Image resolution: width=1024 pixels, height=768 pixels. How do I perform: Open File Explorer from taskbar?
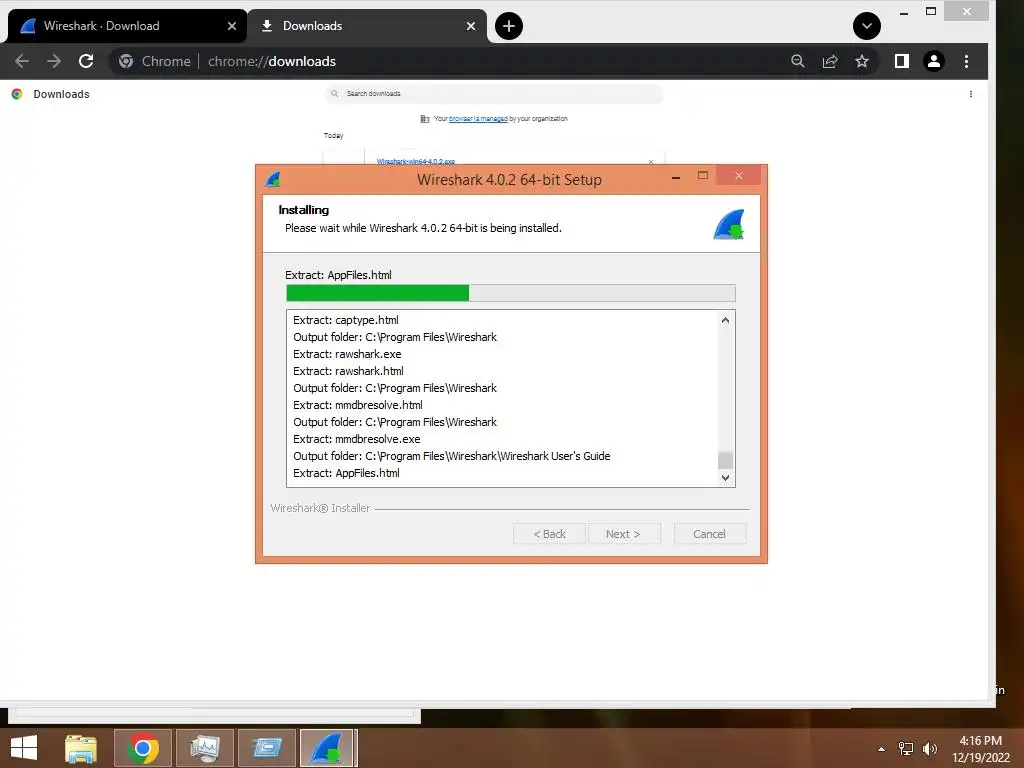(x=81, y=748)
